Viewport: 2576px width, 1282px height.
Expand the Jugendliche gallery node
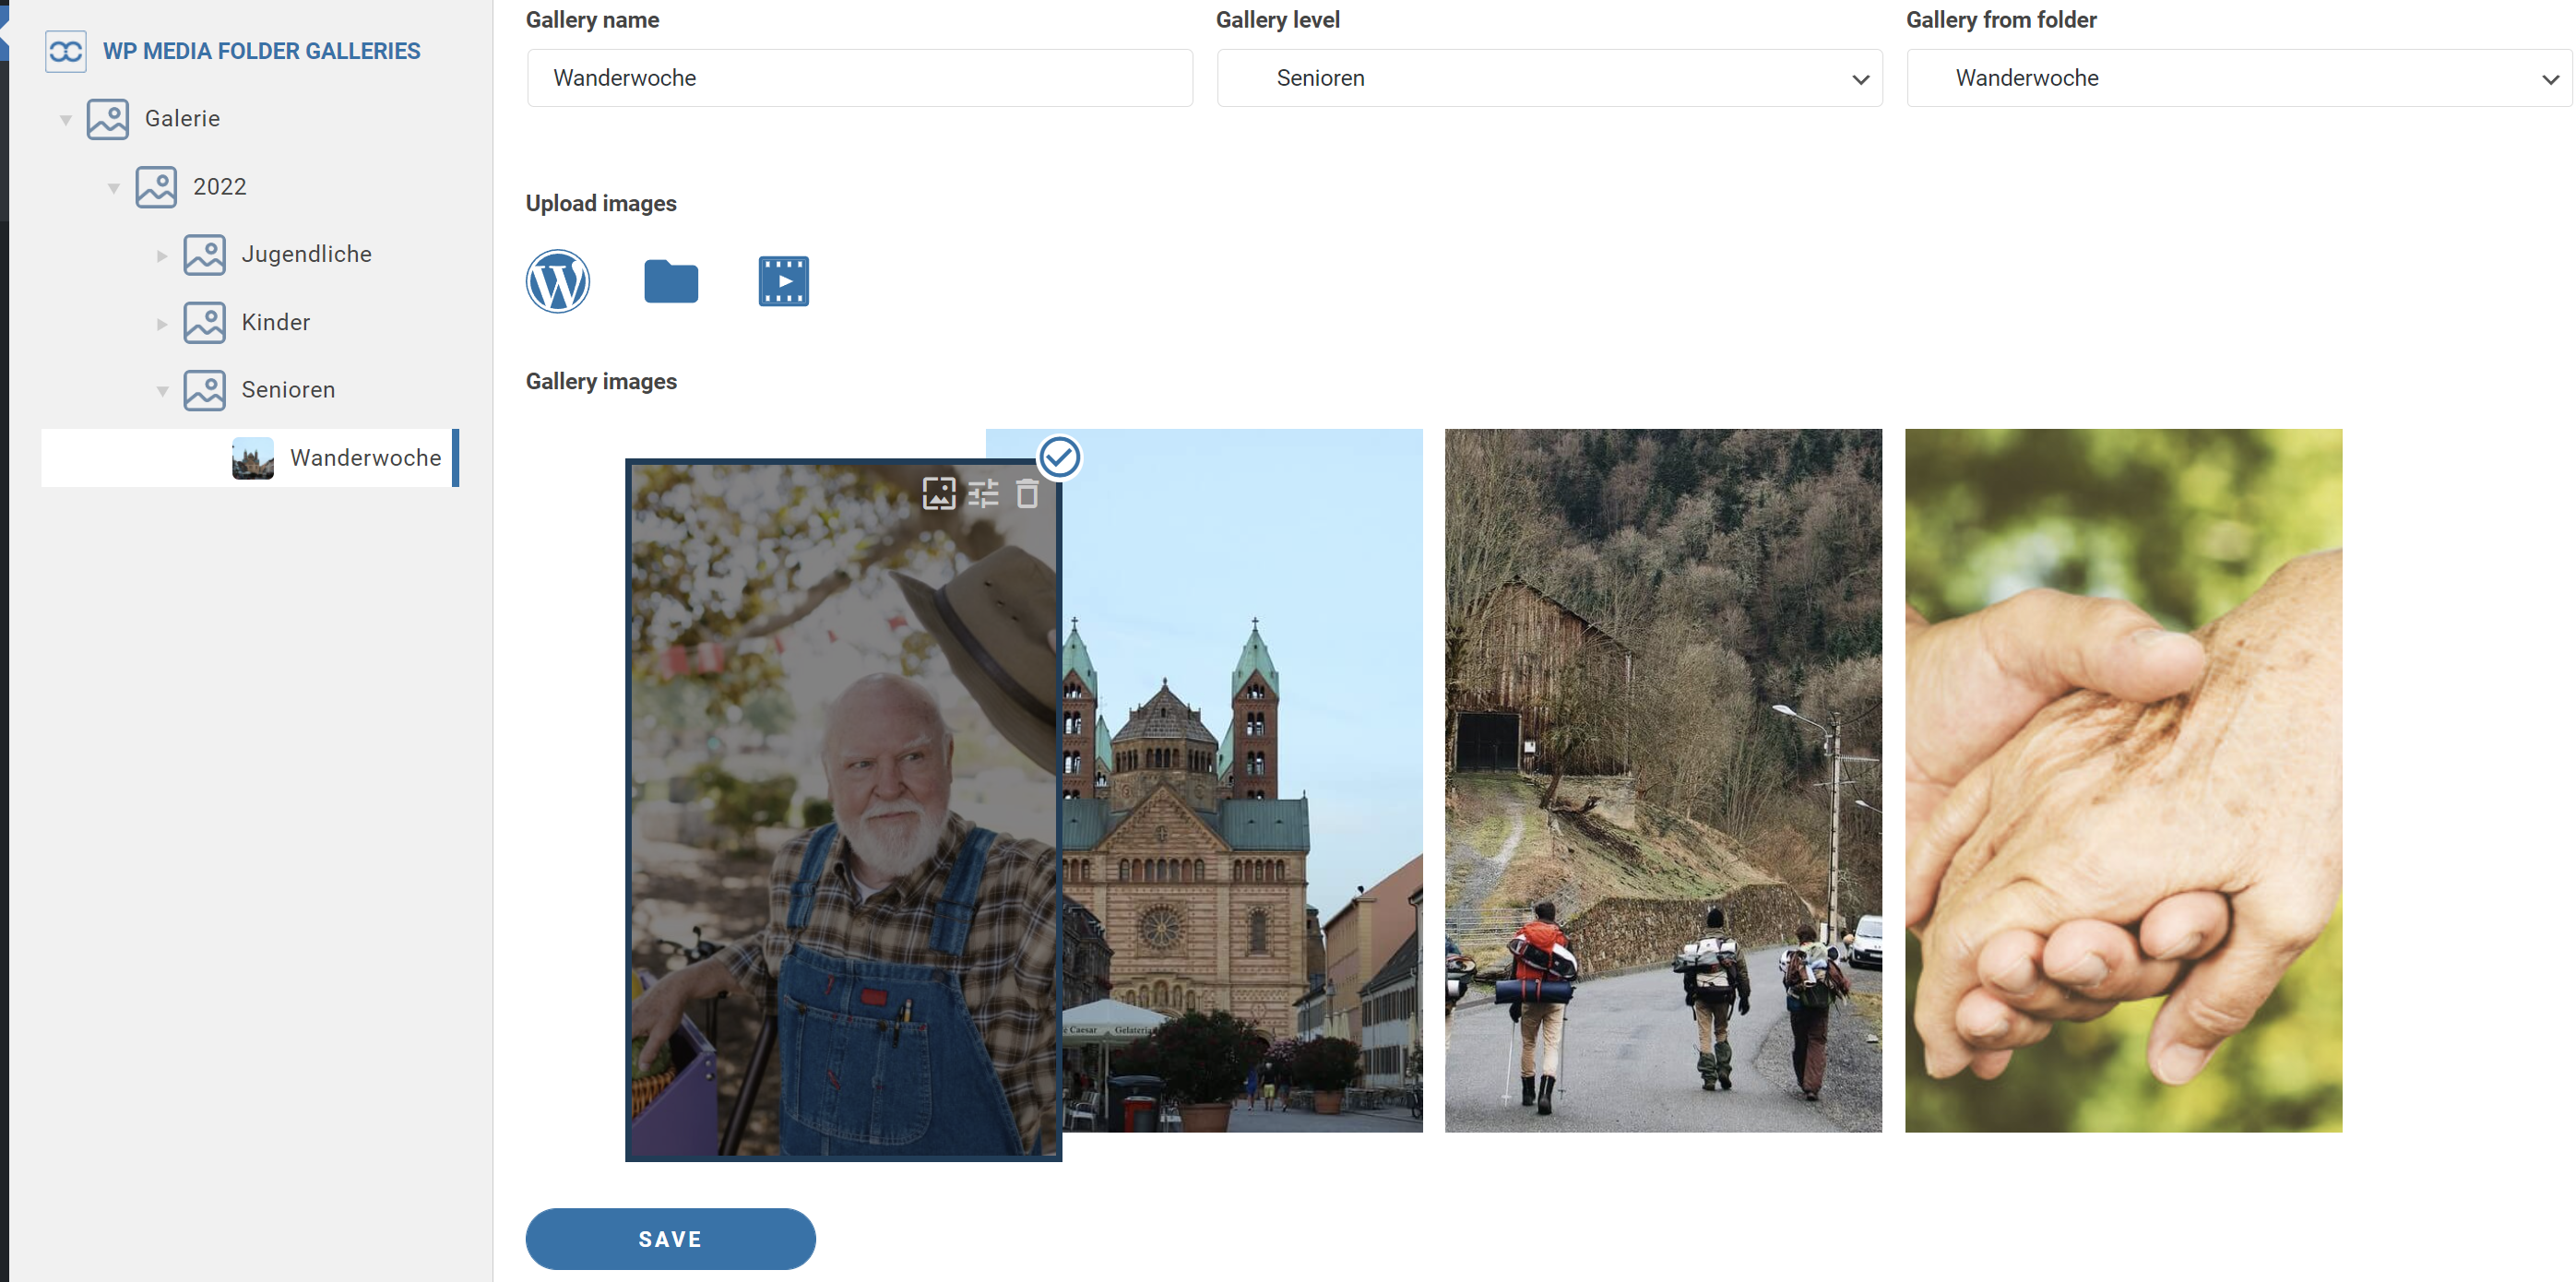(x=162, y=256)
